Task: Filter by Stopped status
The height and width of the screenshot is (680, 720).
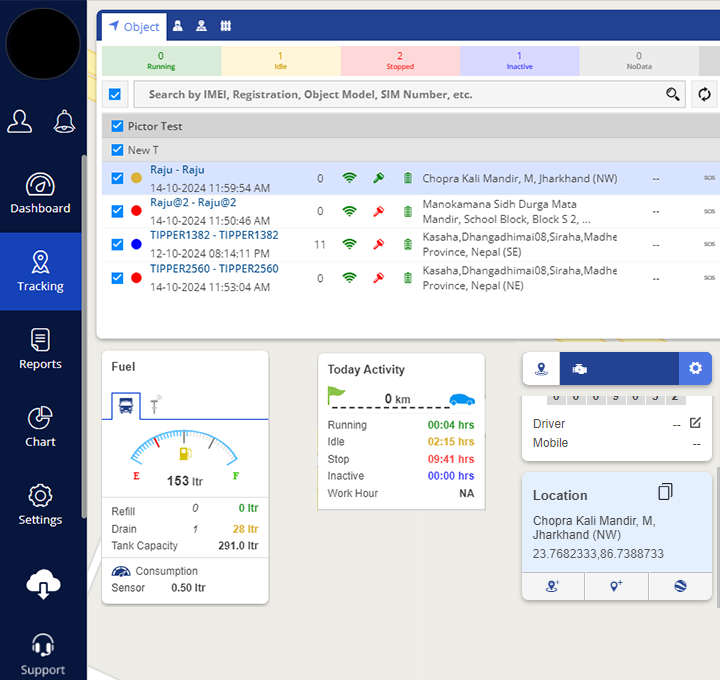Action: 400,61
